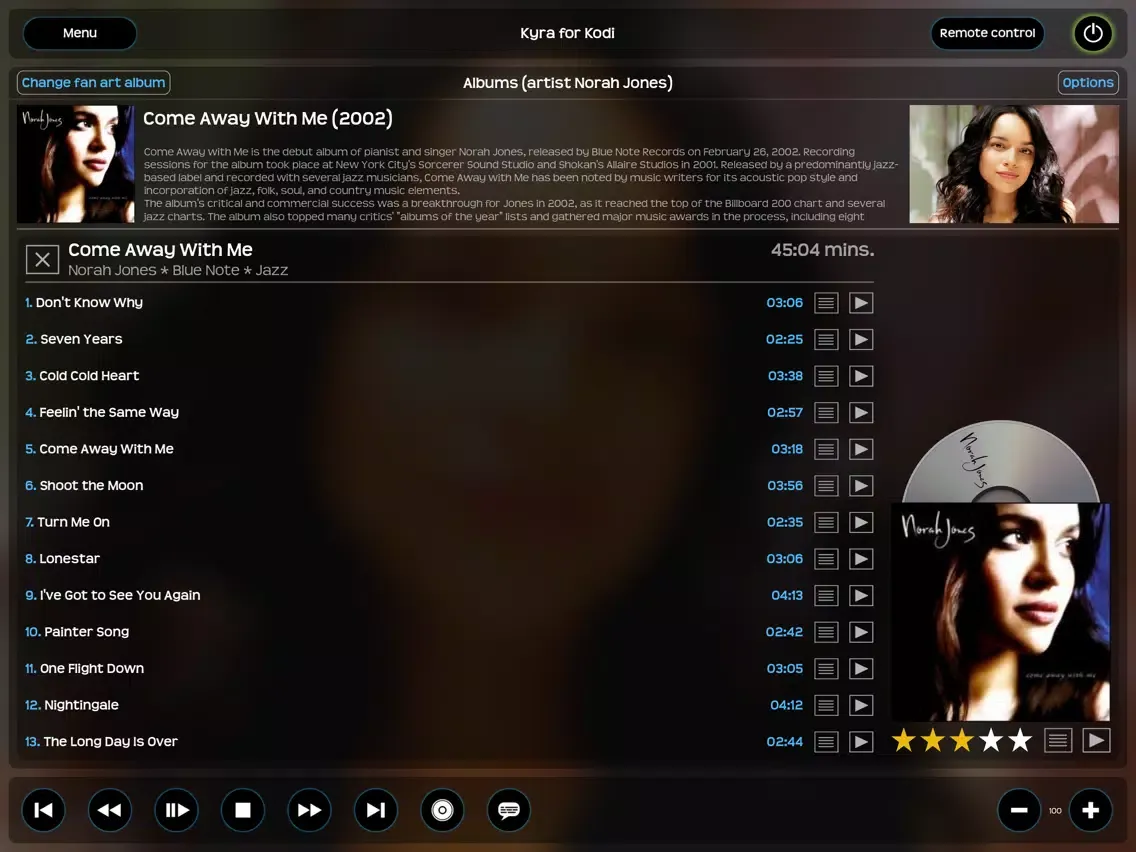Queue I've Got to See You Again
The height and width of the screenshot is (852, 1136).
(x=826, y=596)
